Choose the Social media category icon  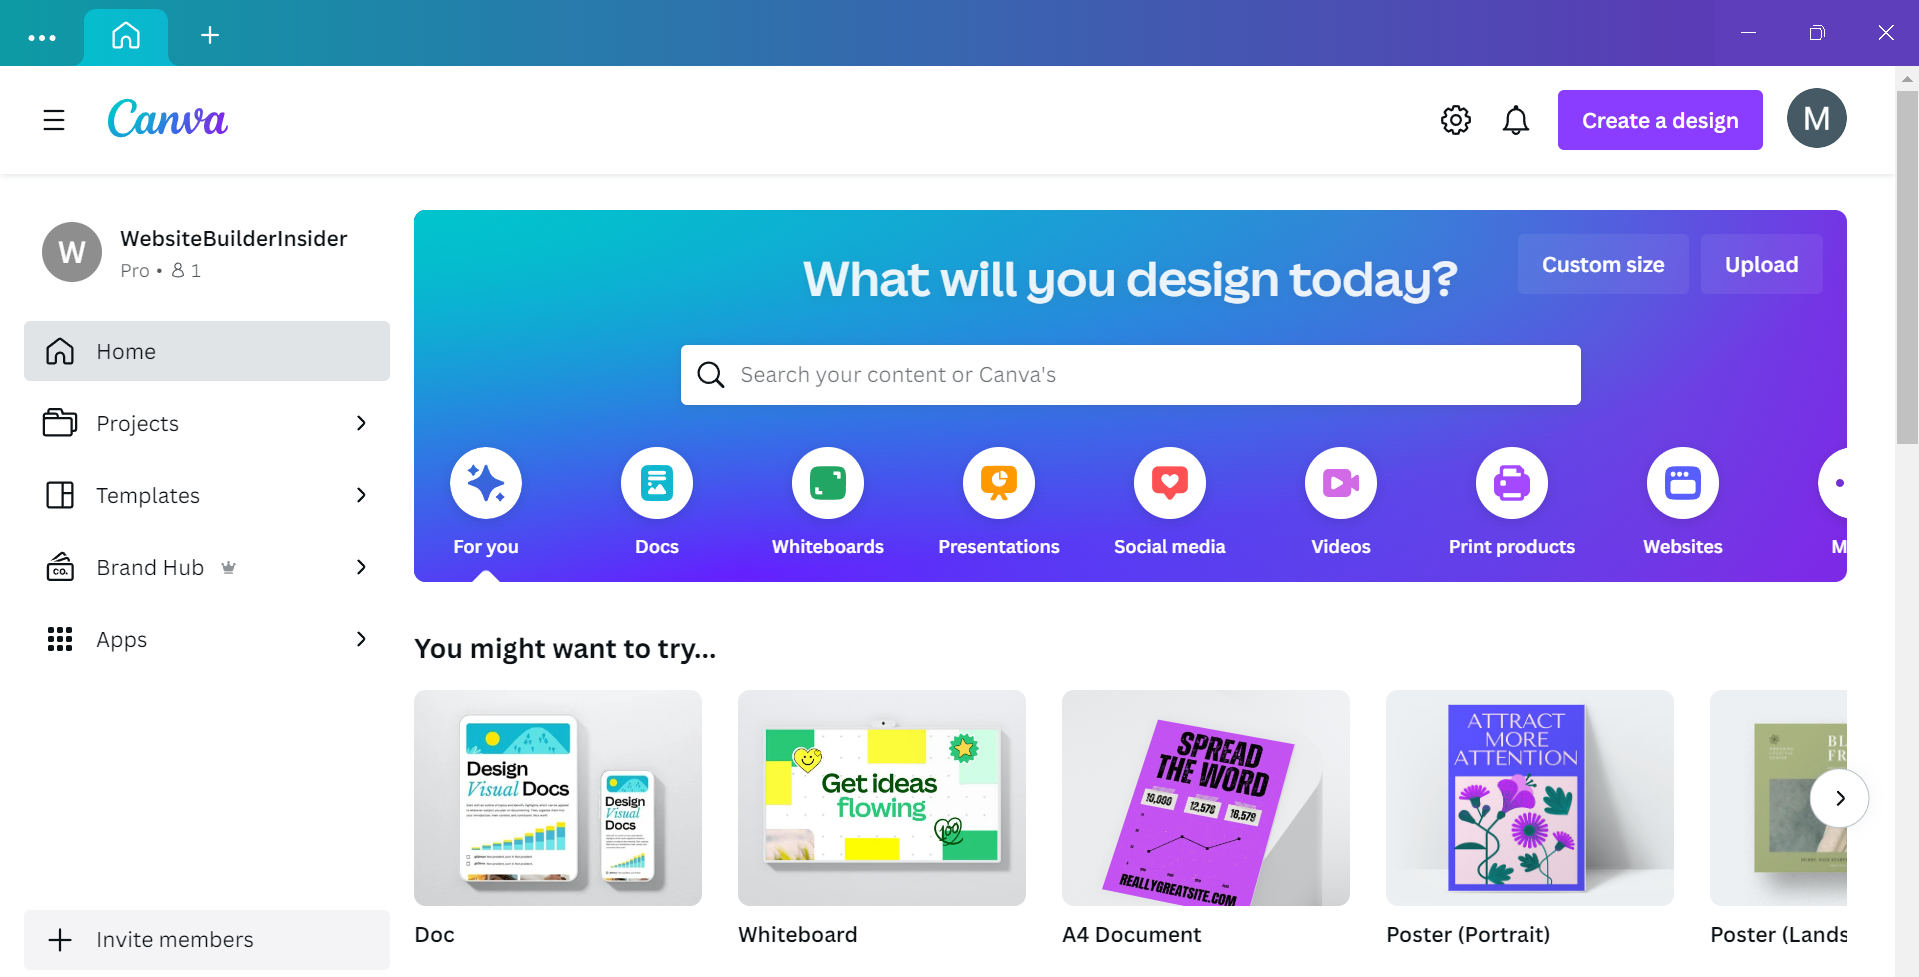coord(1169,483)
